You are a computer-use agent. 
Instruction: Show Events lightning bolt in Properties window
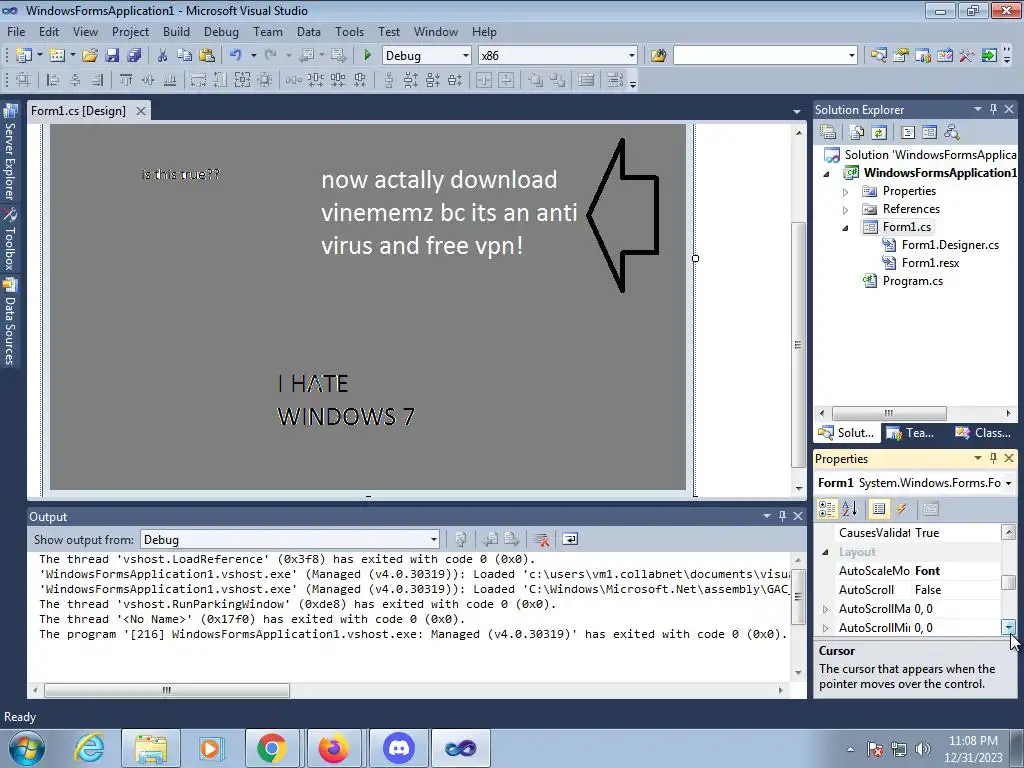tap(902, 509)
